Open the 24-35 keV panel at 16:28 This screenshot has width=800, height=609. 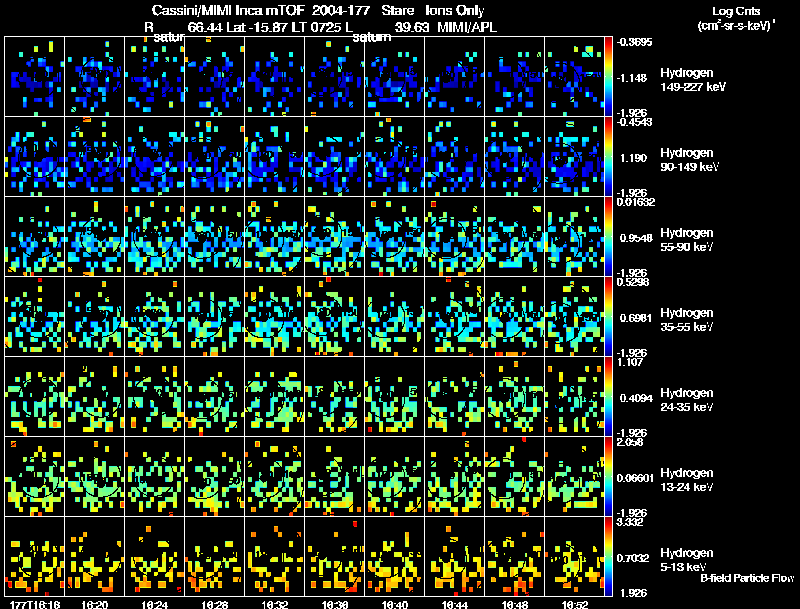click(214, 397)
